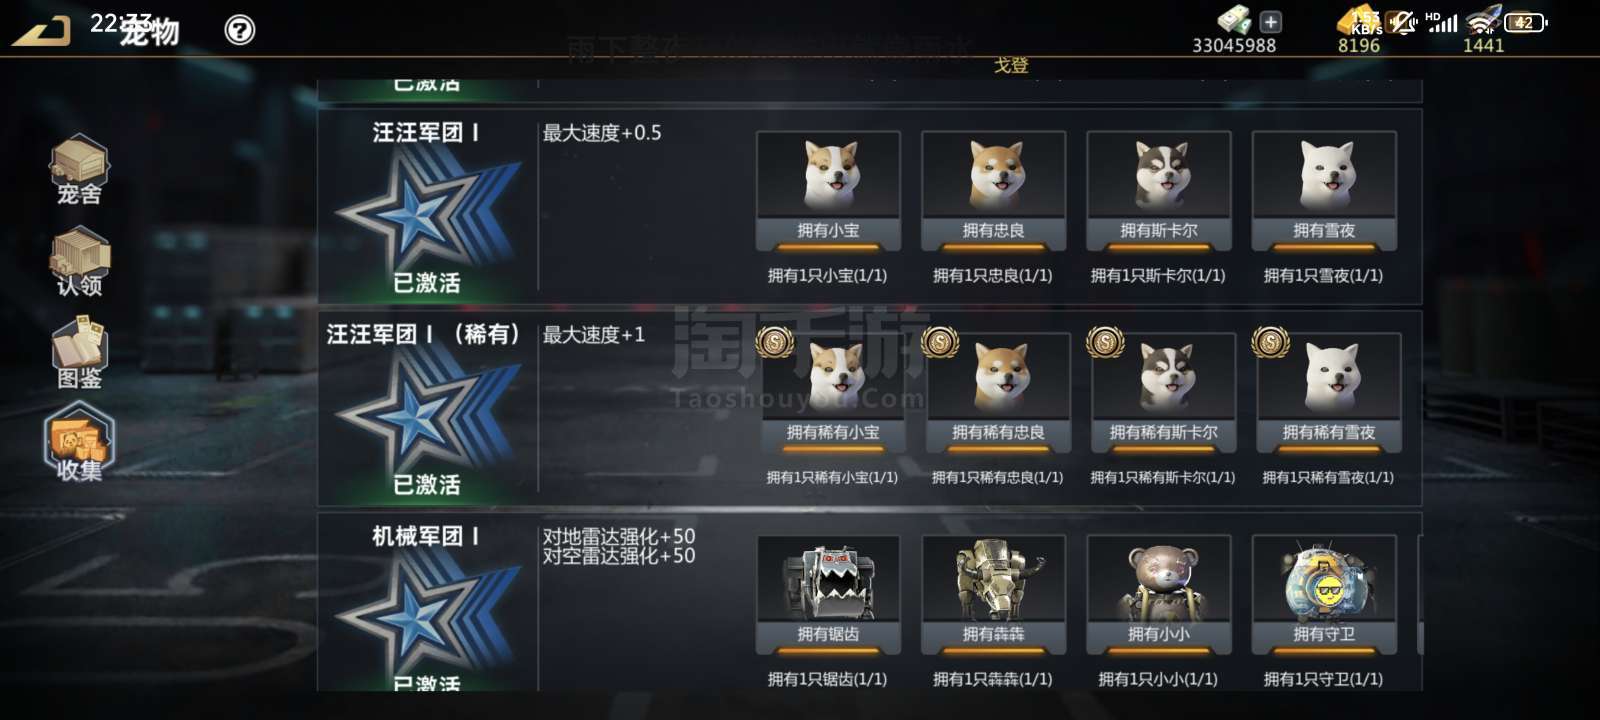This screenshot has height=720, width=1600.
Task: Tap the cash currency icon
Action: click(x=1234, y=20)
